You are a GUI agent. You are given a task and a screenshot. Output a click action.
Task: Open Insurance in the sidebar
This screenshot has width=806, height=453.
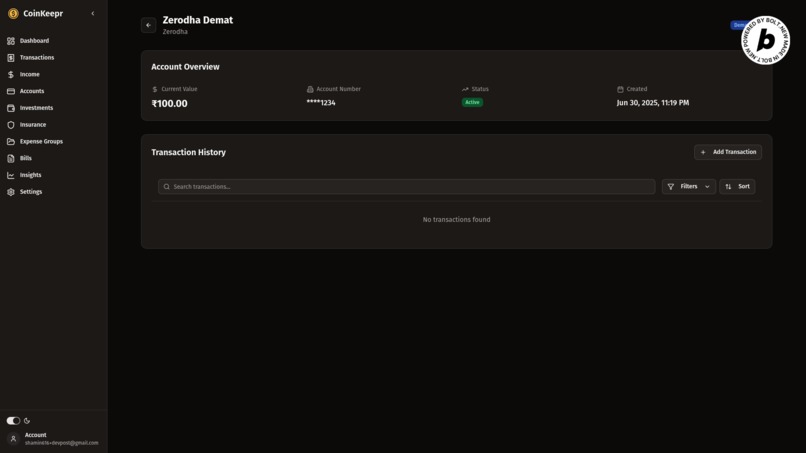(33, 125)
